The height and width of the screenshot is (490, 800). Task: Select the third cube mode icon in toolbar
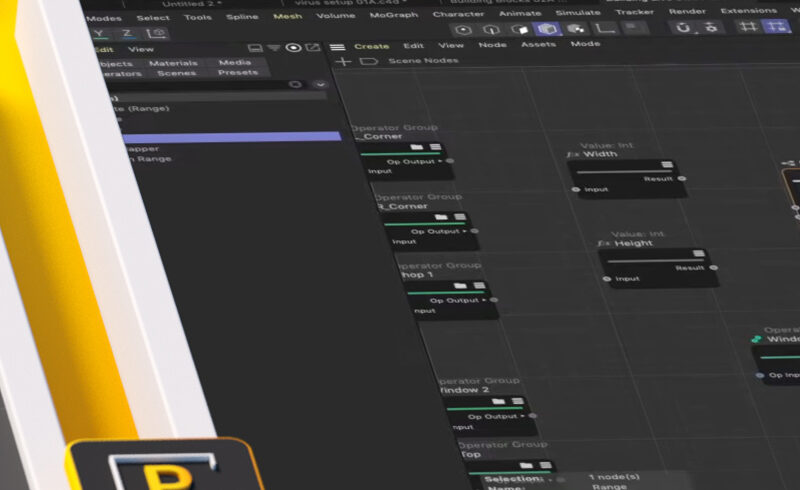coord(519,29)
